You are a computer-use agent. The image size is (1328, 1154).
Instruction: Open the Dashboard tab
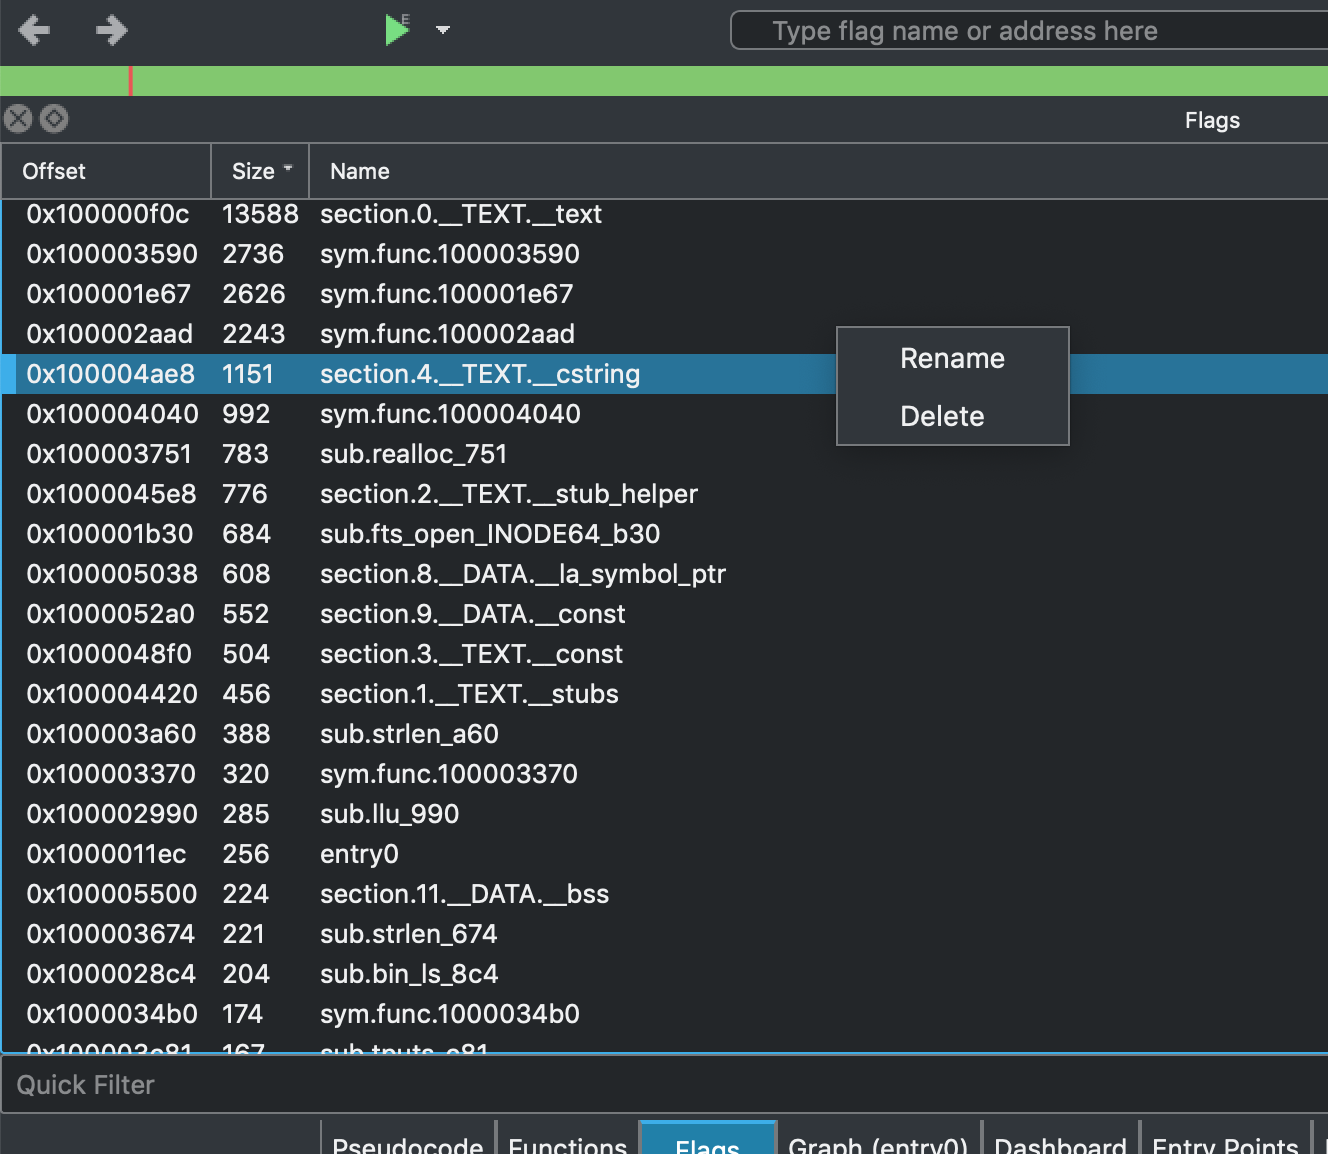1061,1143
